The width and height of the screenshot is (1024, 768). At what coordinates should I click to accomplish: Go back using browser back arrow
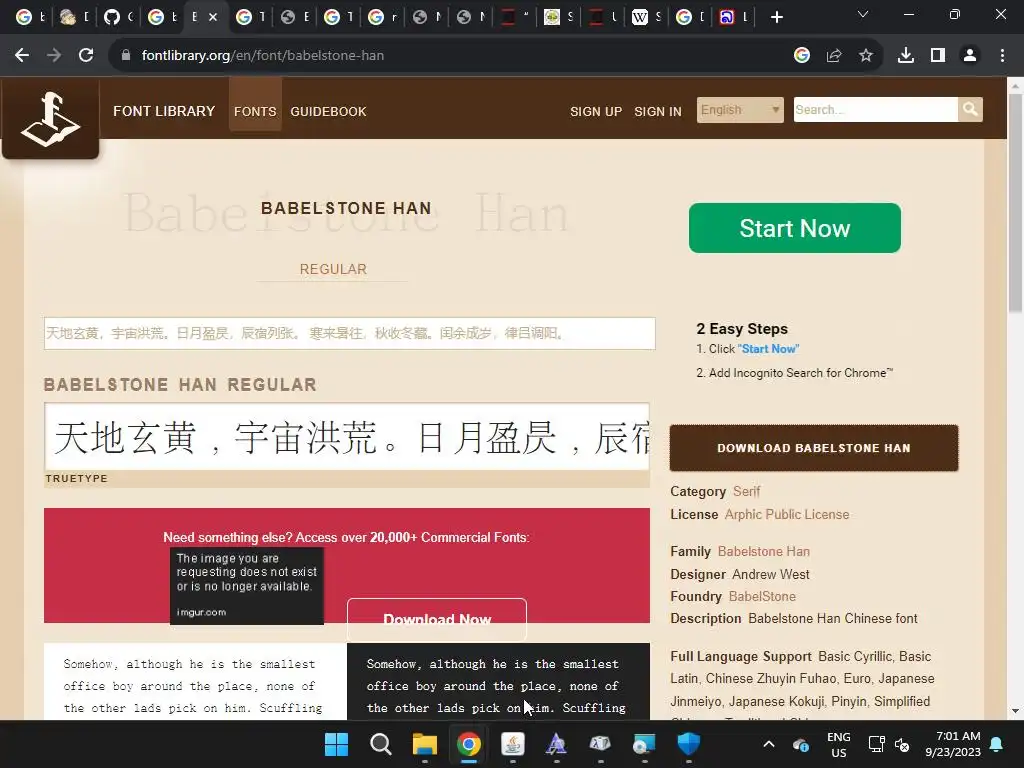(x=22, y=56)
